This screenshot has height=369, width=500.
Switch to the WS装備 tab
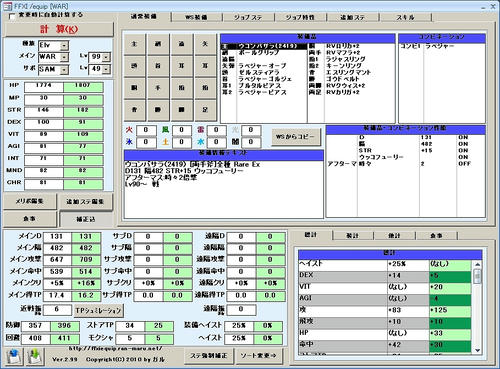[196, 17]
